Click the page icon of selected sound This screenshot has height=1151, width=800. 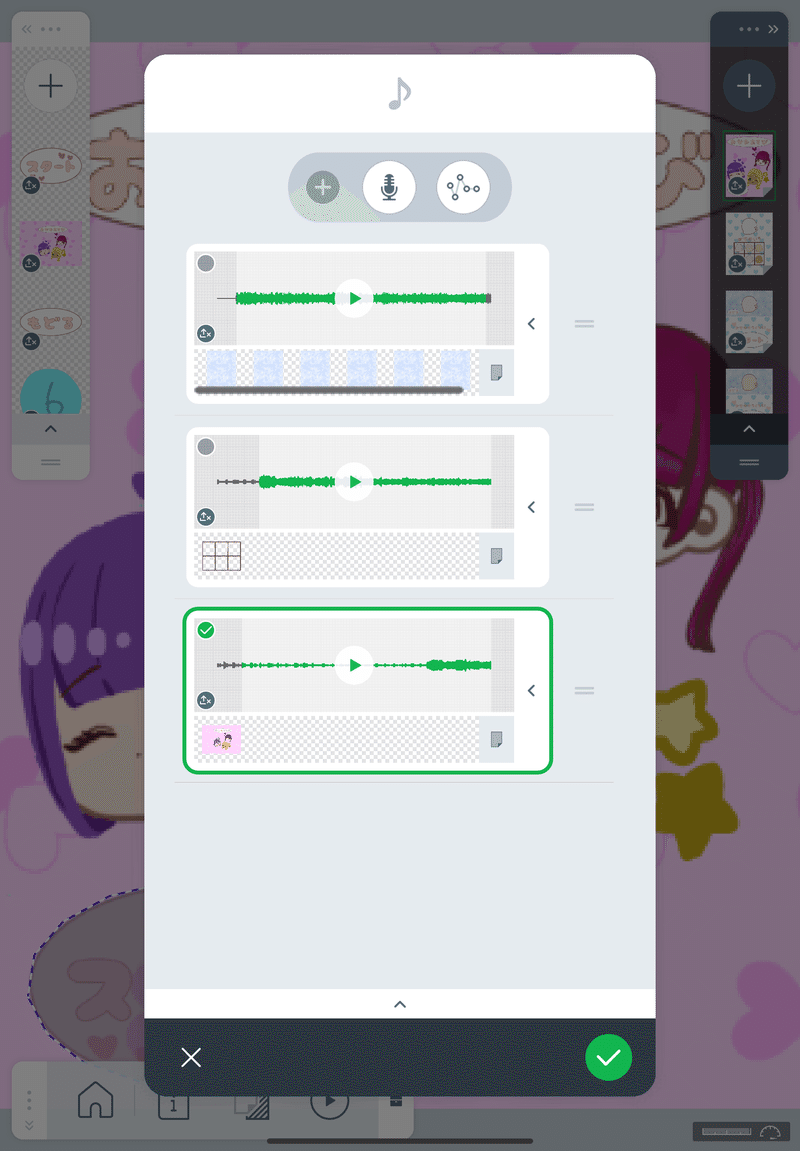click(496, 739)
